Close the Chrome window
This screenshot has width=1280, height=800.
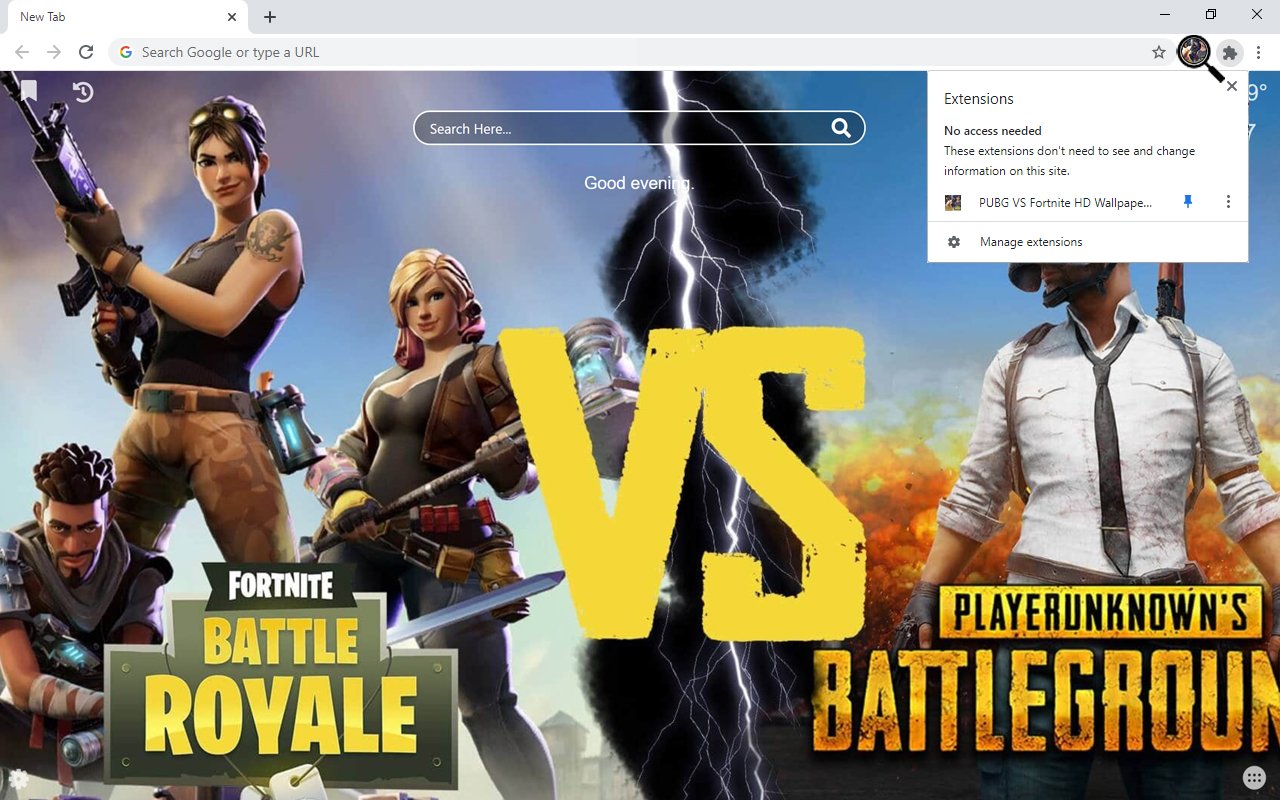point(1257,14)
